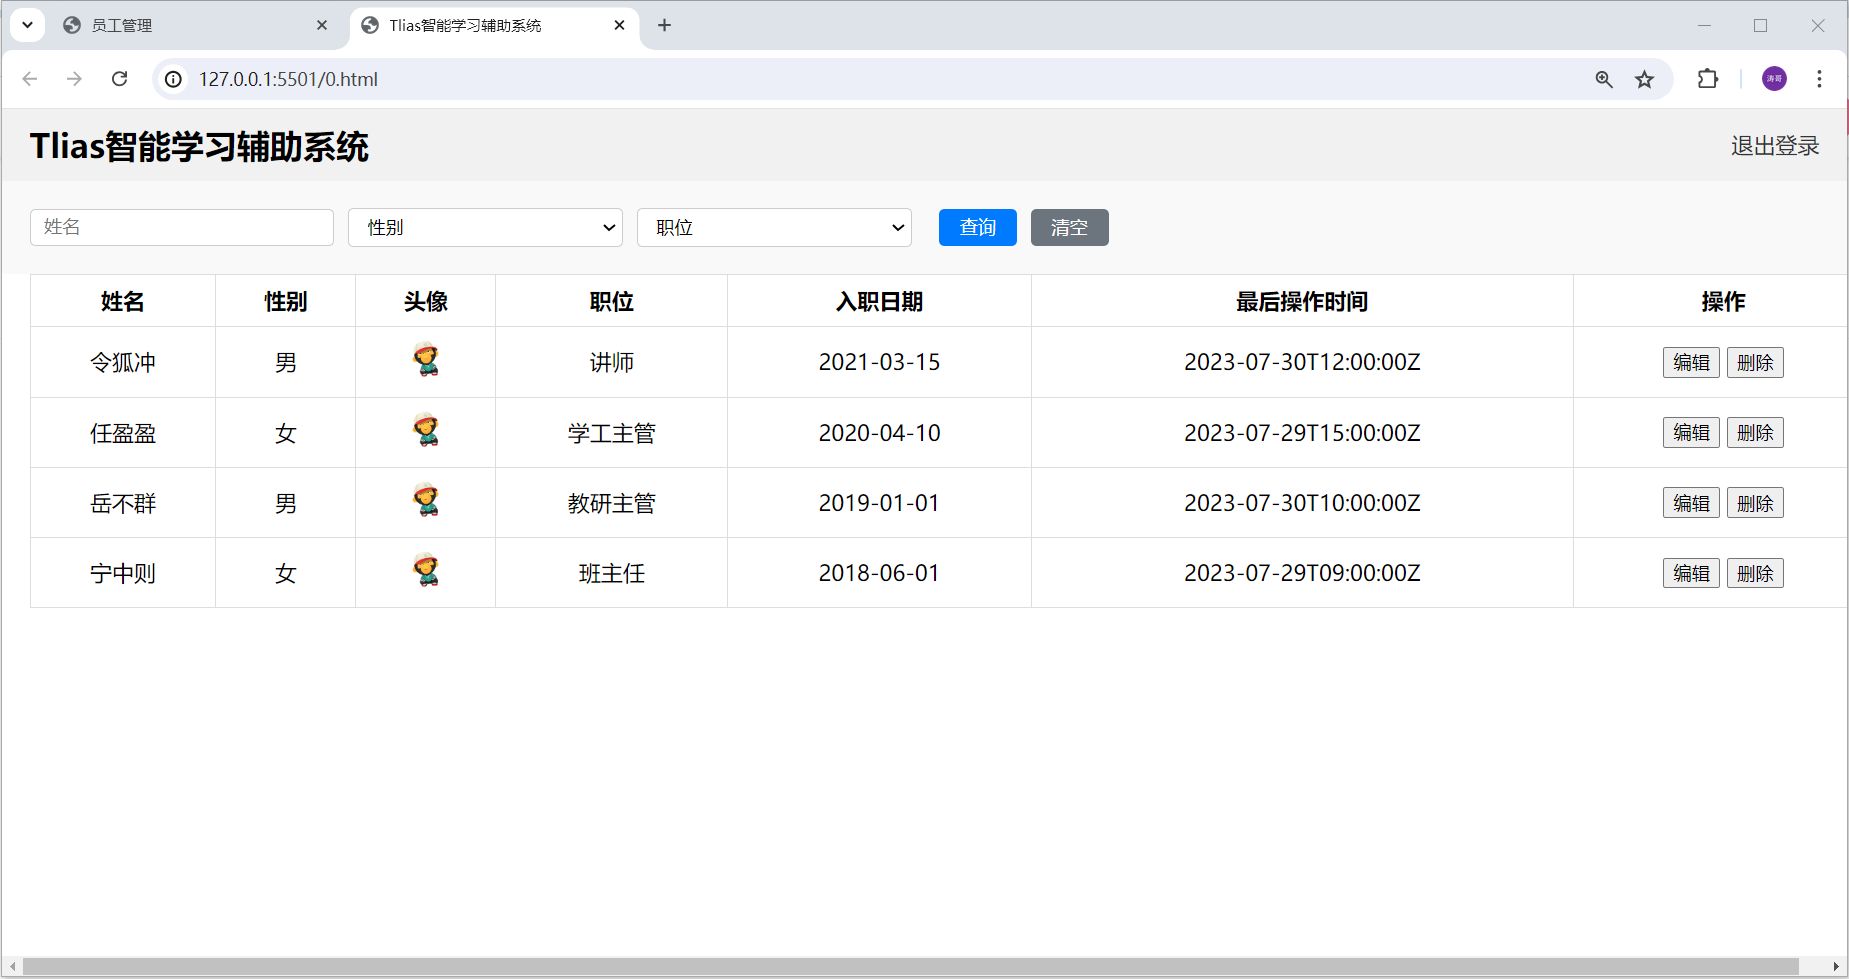Viewport: 1849px width, 979px height.
Task: Click the 清空 button
Action: (x=1069, y=227)
